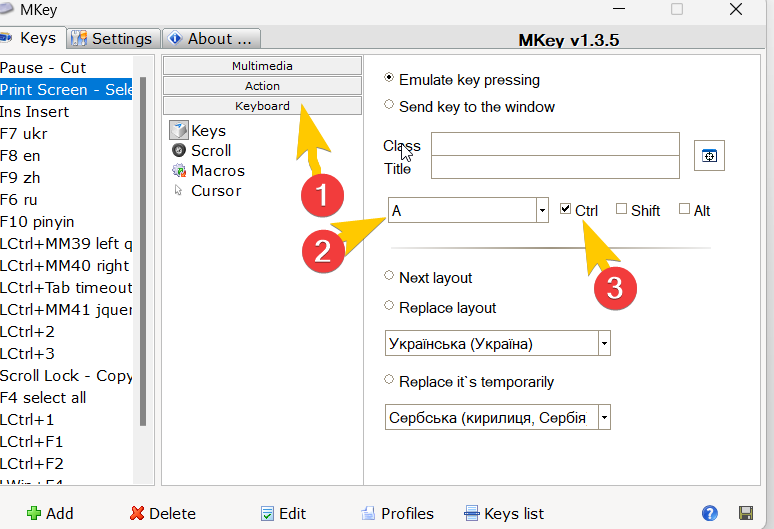This screenshot has width=774, height=529.
Task: Select 'F8 en' in key list
Action: 66,155
